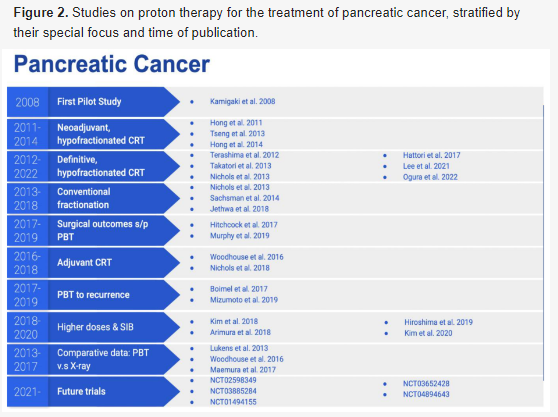Select the Sachsman et al. 2014 reference
The height and width of the screenshot is (417, 558).
point(244,198)
